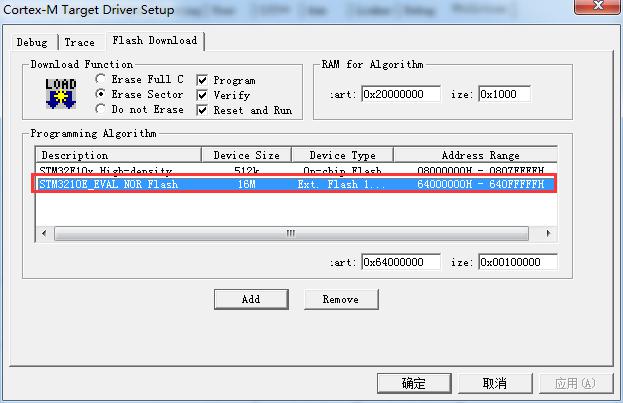Select the Erase Full Chip radio button
The height and width of the screenshot is (403, 623).
[101, 79]
